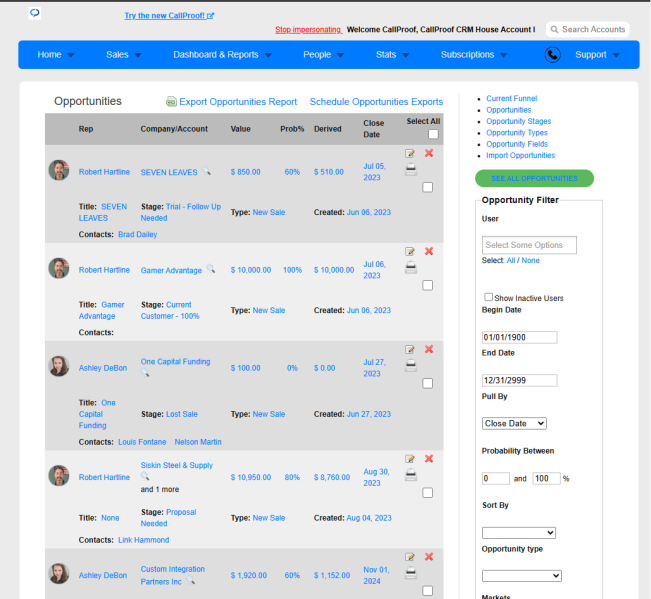Delete the Siskin Steel & Supply opportunity

tap(429, 459)
